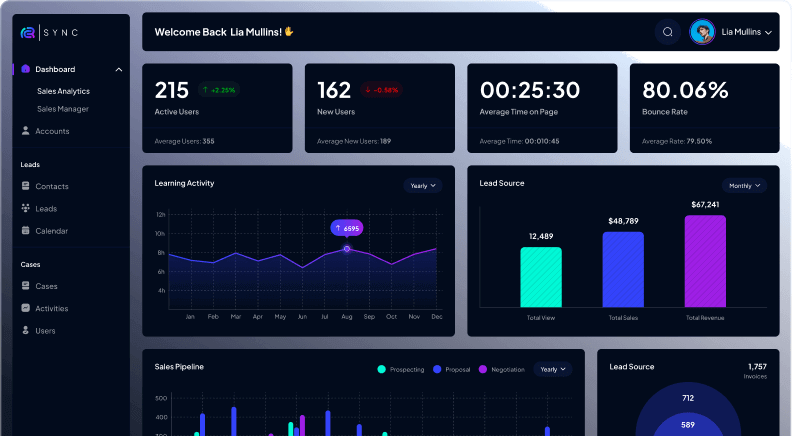Click the Total View teal bar
The image size is (792, 436).
pos(541,277)
